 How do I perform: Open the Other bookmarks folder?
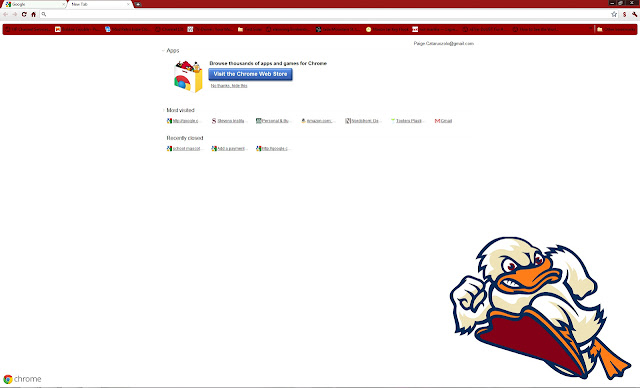(616, 29)
